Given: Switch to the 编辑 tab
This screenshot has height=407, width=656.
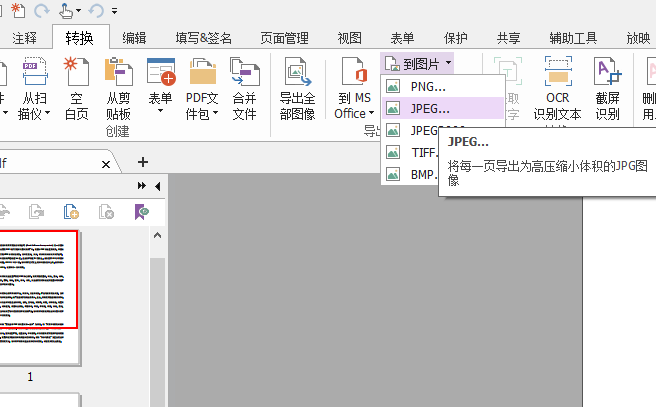Looking at the screenshot, I should (x=134, y=38).
